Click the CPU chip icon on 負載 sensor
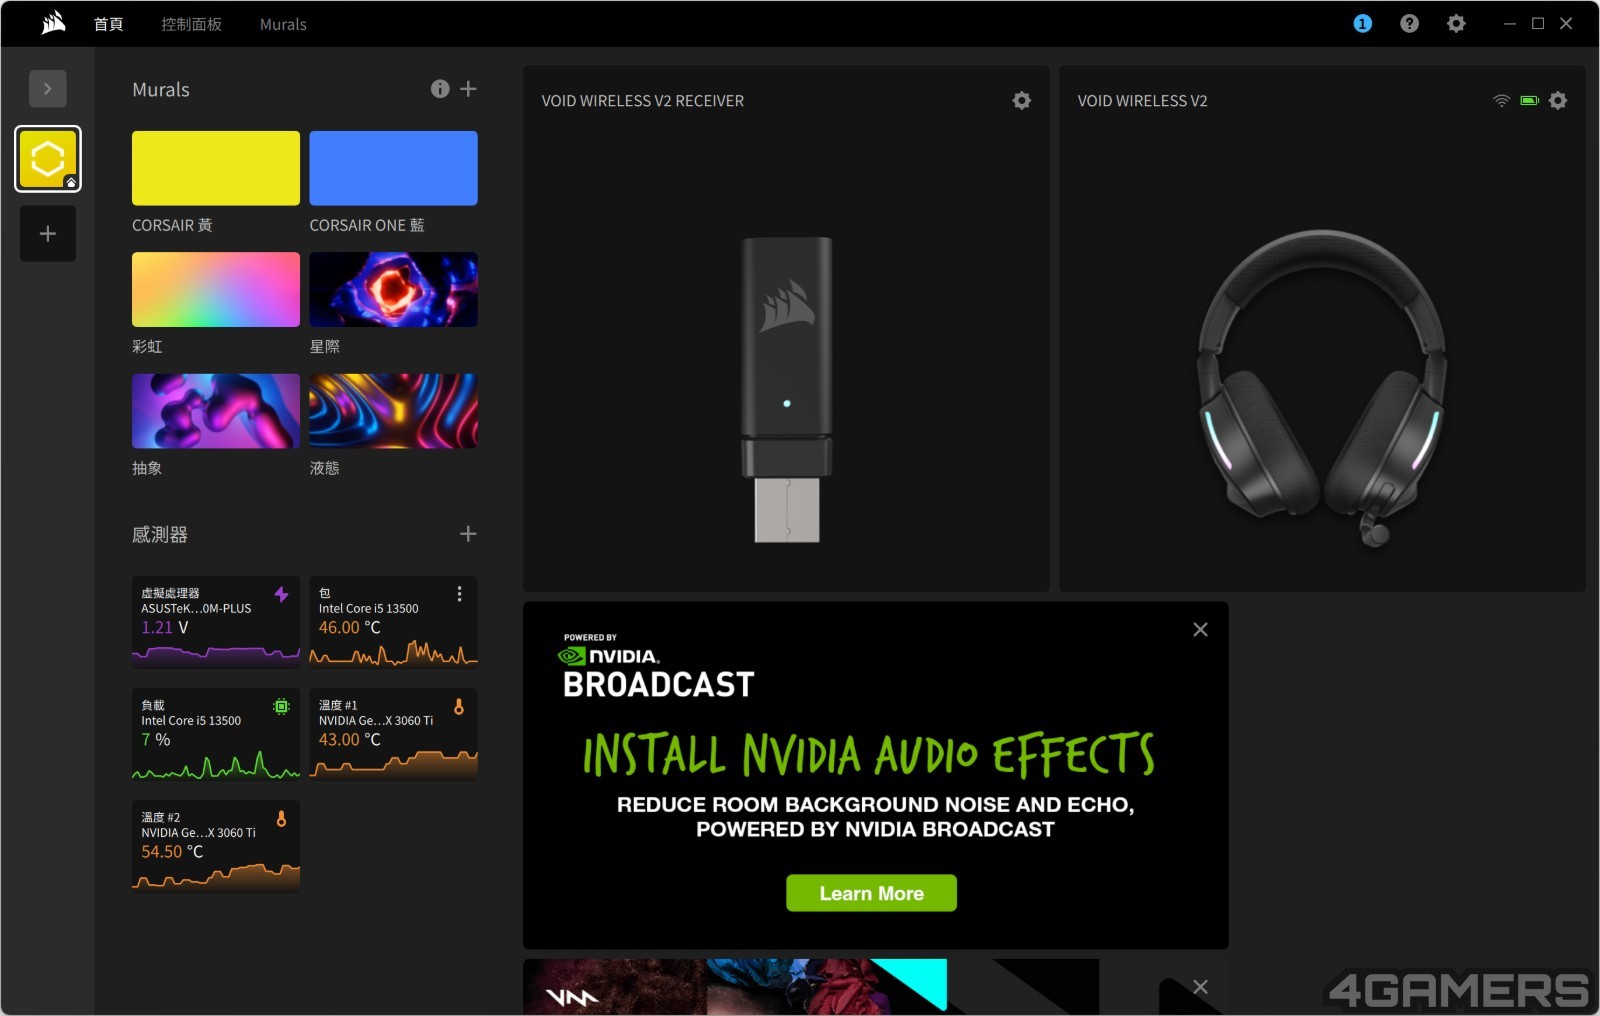 pyautogui.click(x=282, y=706)
